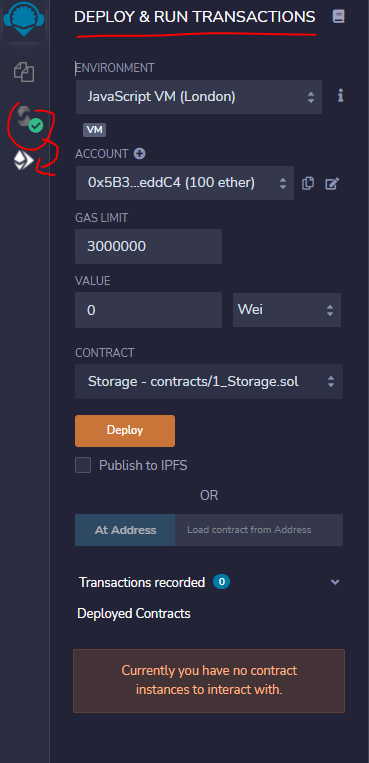The height and width of the screenshot is (763, 369).
Task: Add a new account with plus icon
Action: click(139, 154)
